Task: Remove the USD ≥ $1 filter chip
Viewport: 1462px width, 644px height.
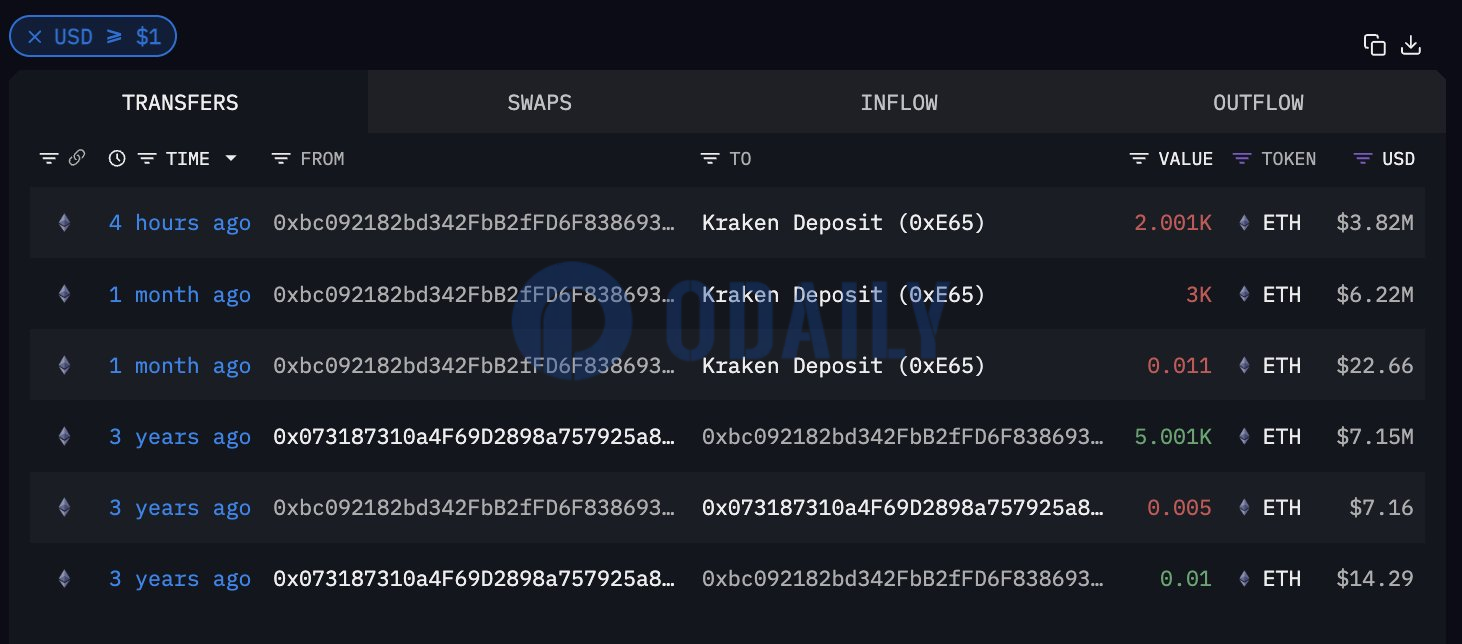Action: 35,37
